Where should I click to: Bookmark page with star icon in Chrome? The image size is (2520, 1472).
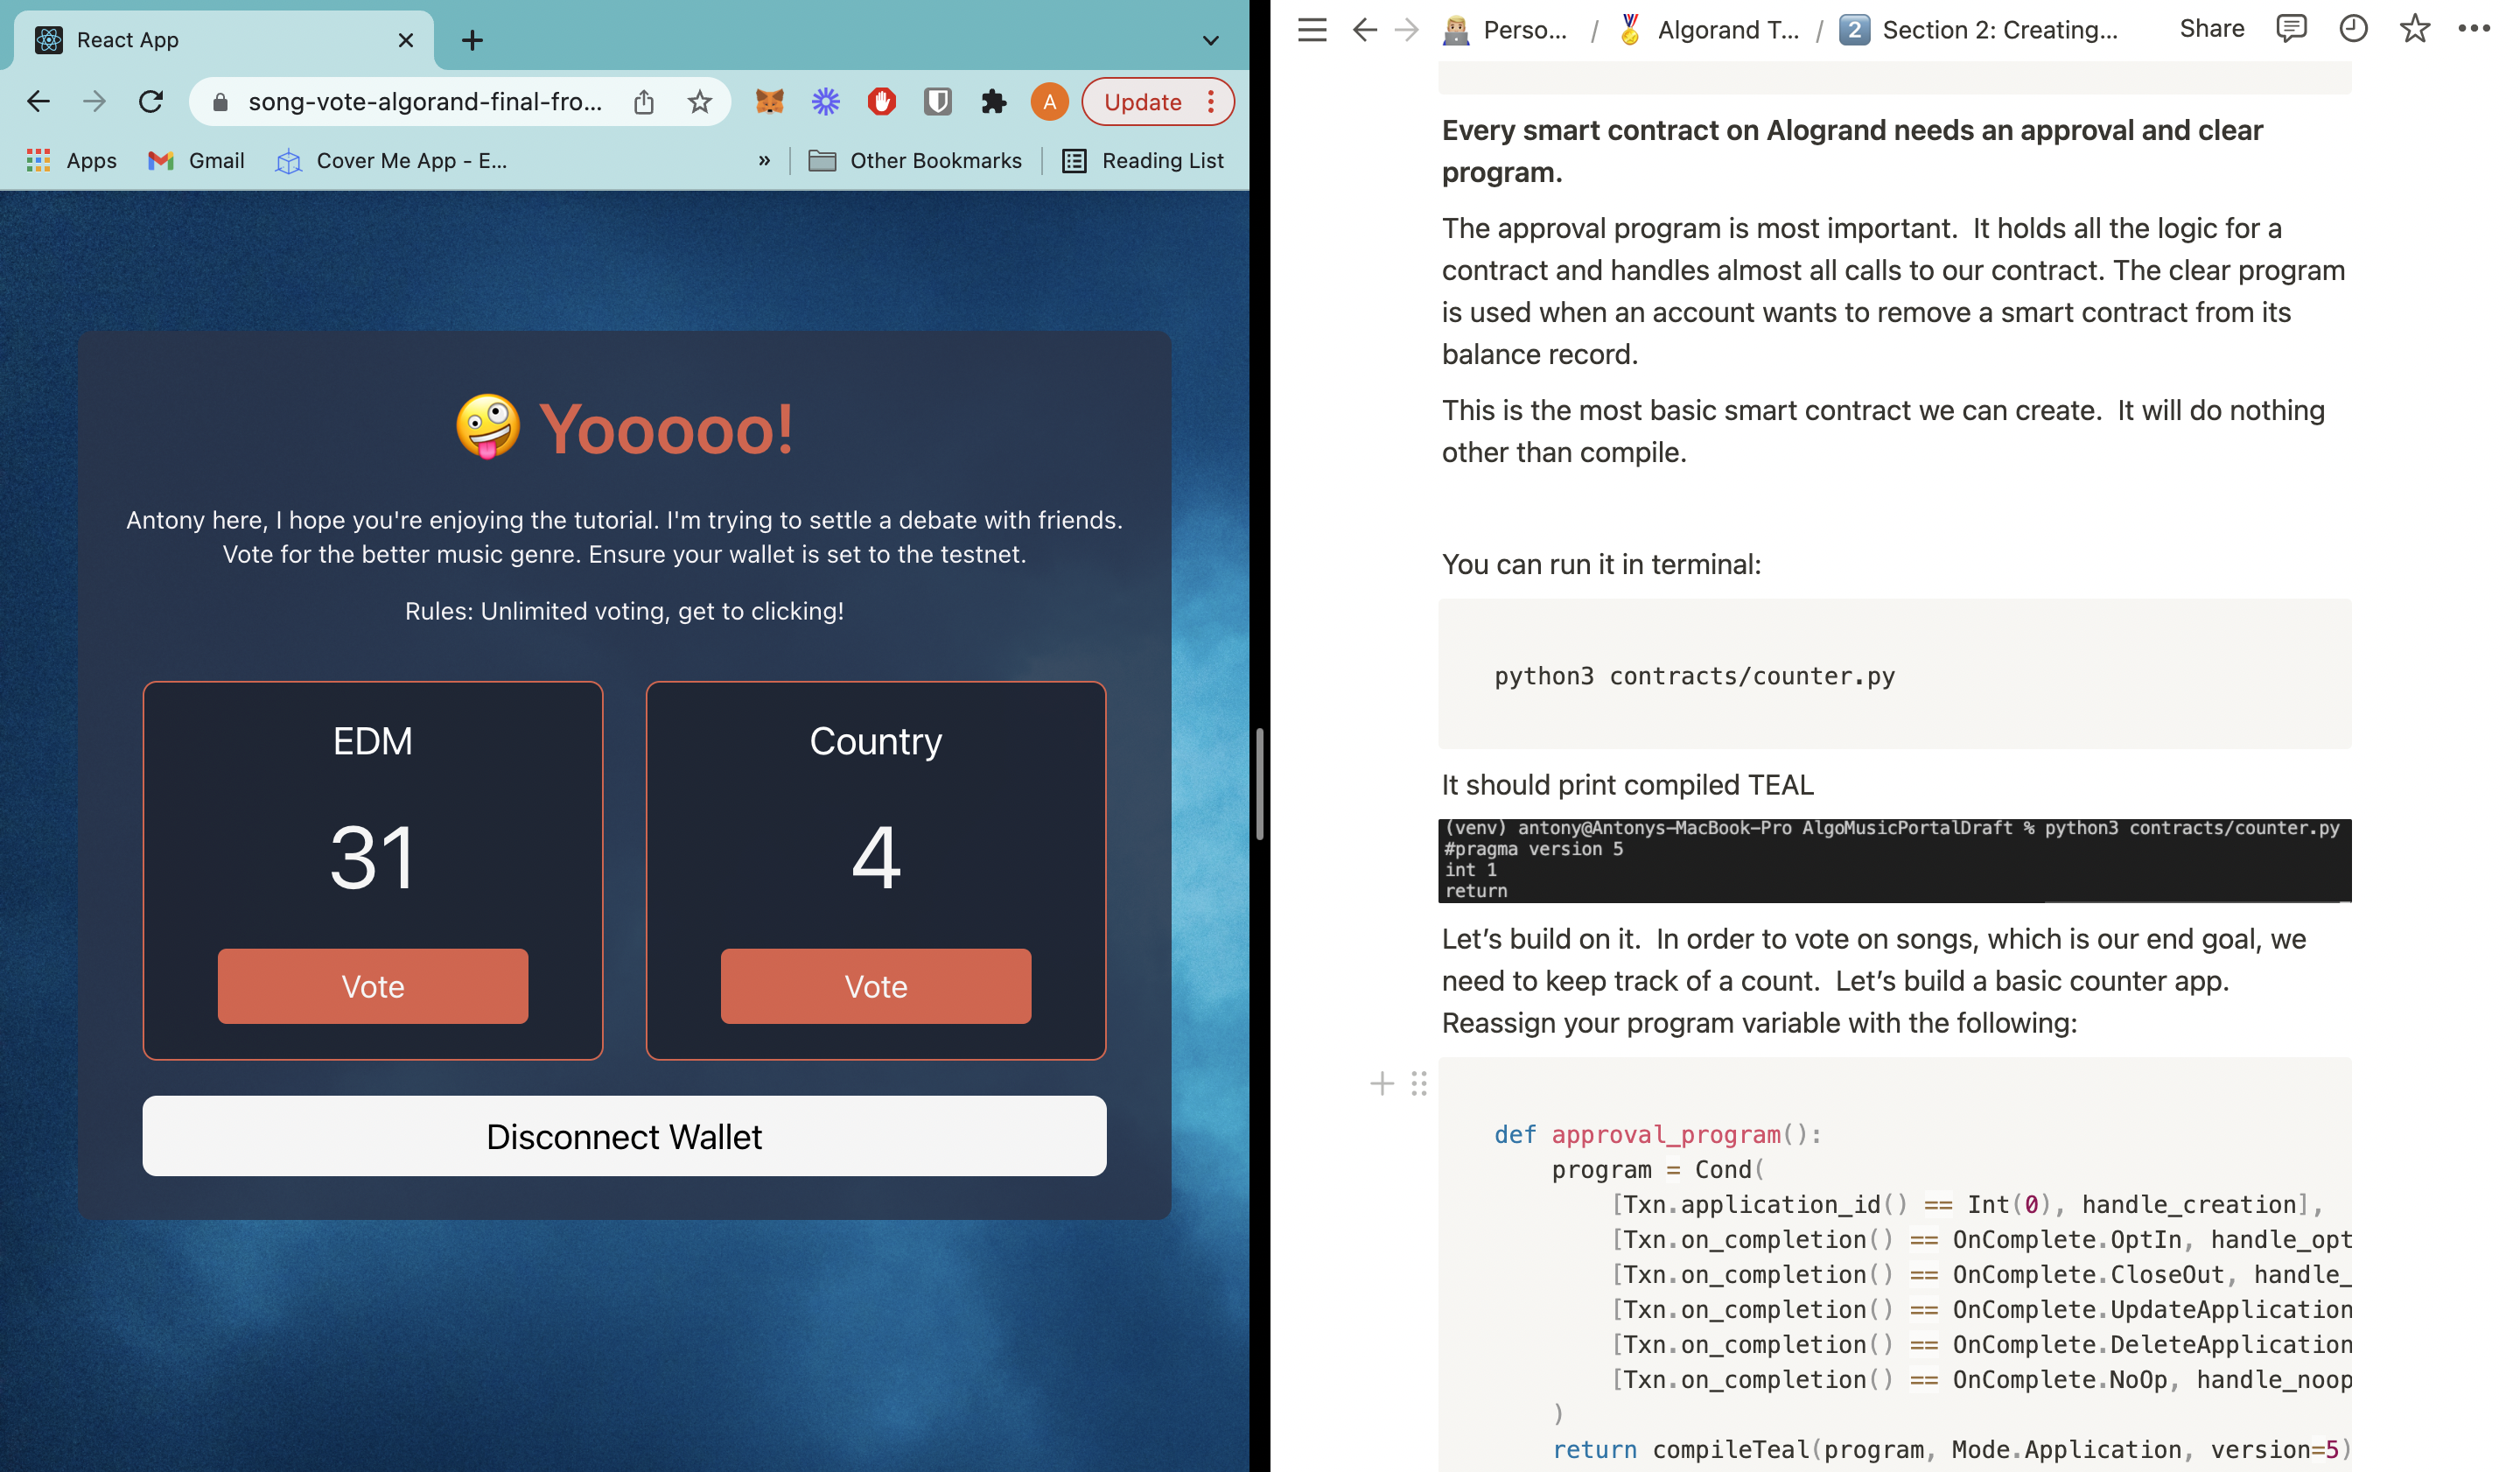click(700, 102)
